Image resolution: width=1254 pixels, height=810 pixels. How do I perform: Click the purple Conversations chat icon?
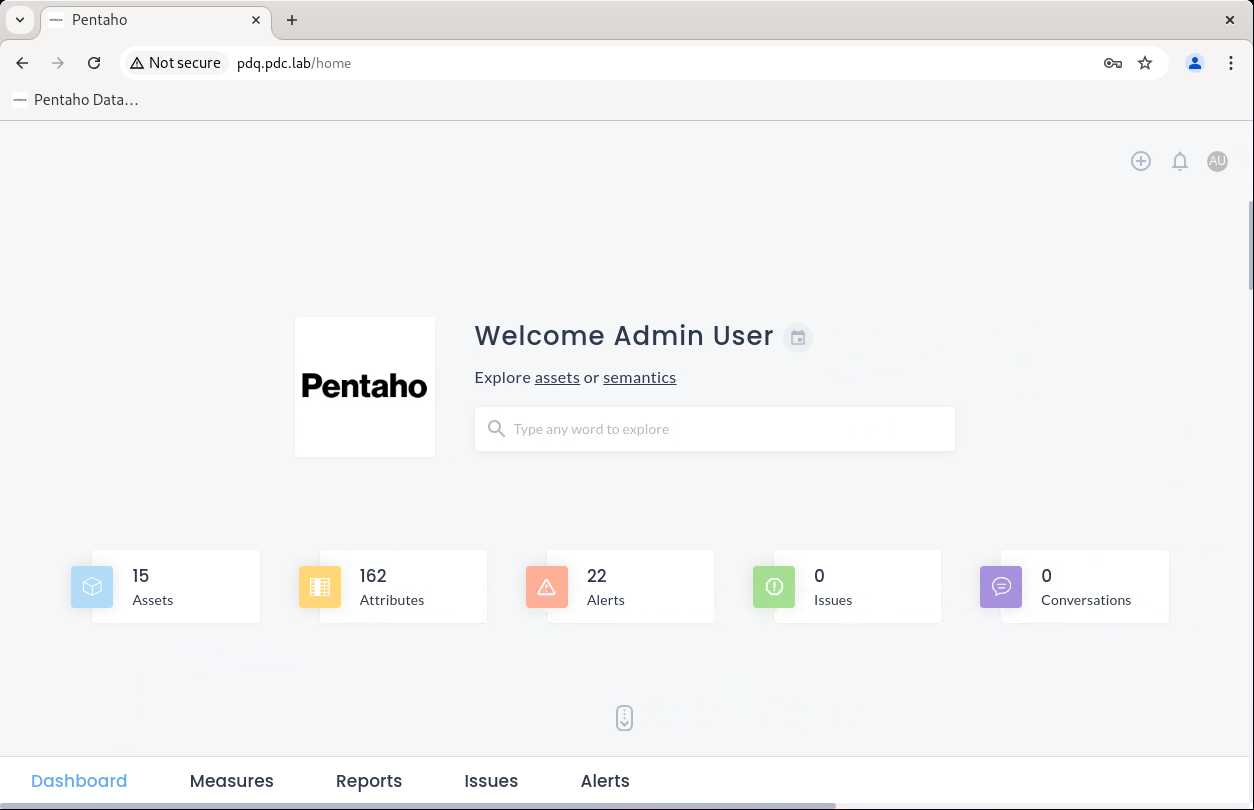click(1001, 587)
